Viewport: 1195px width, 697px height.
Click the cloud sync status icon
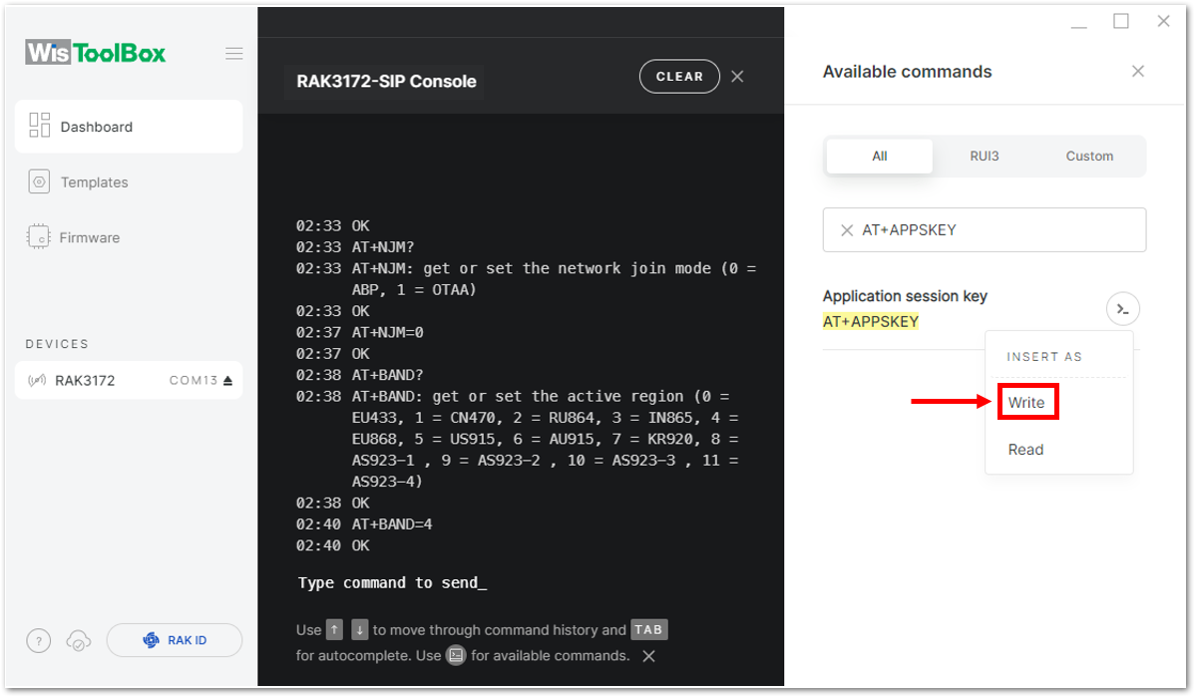click(78, 641)
